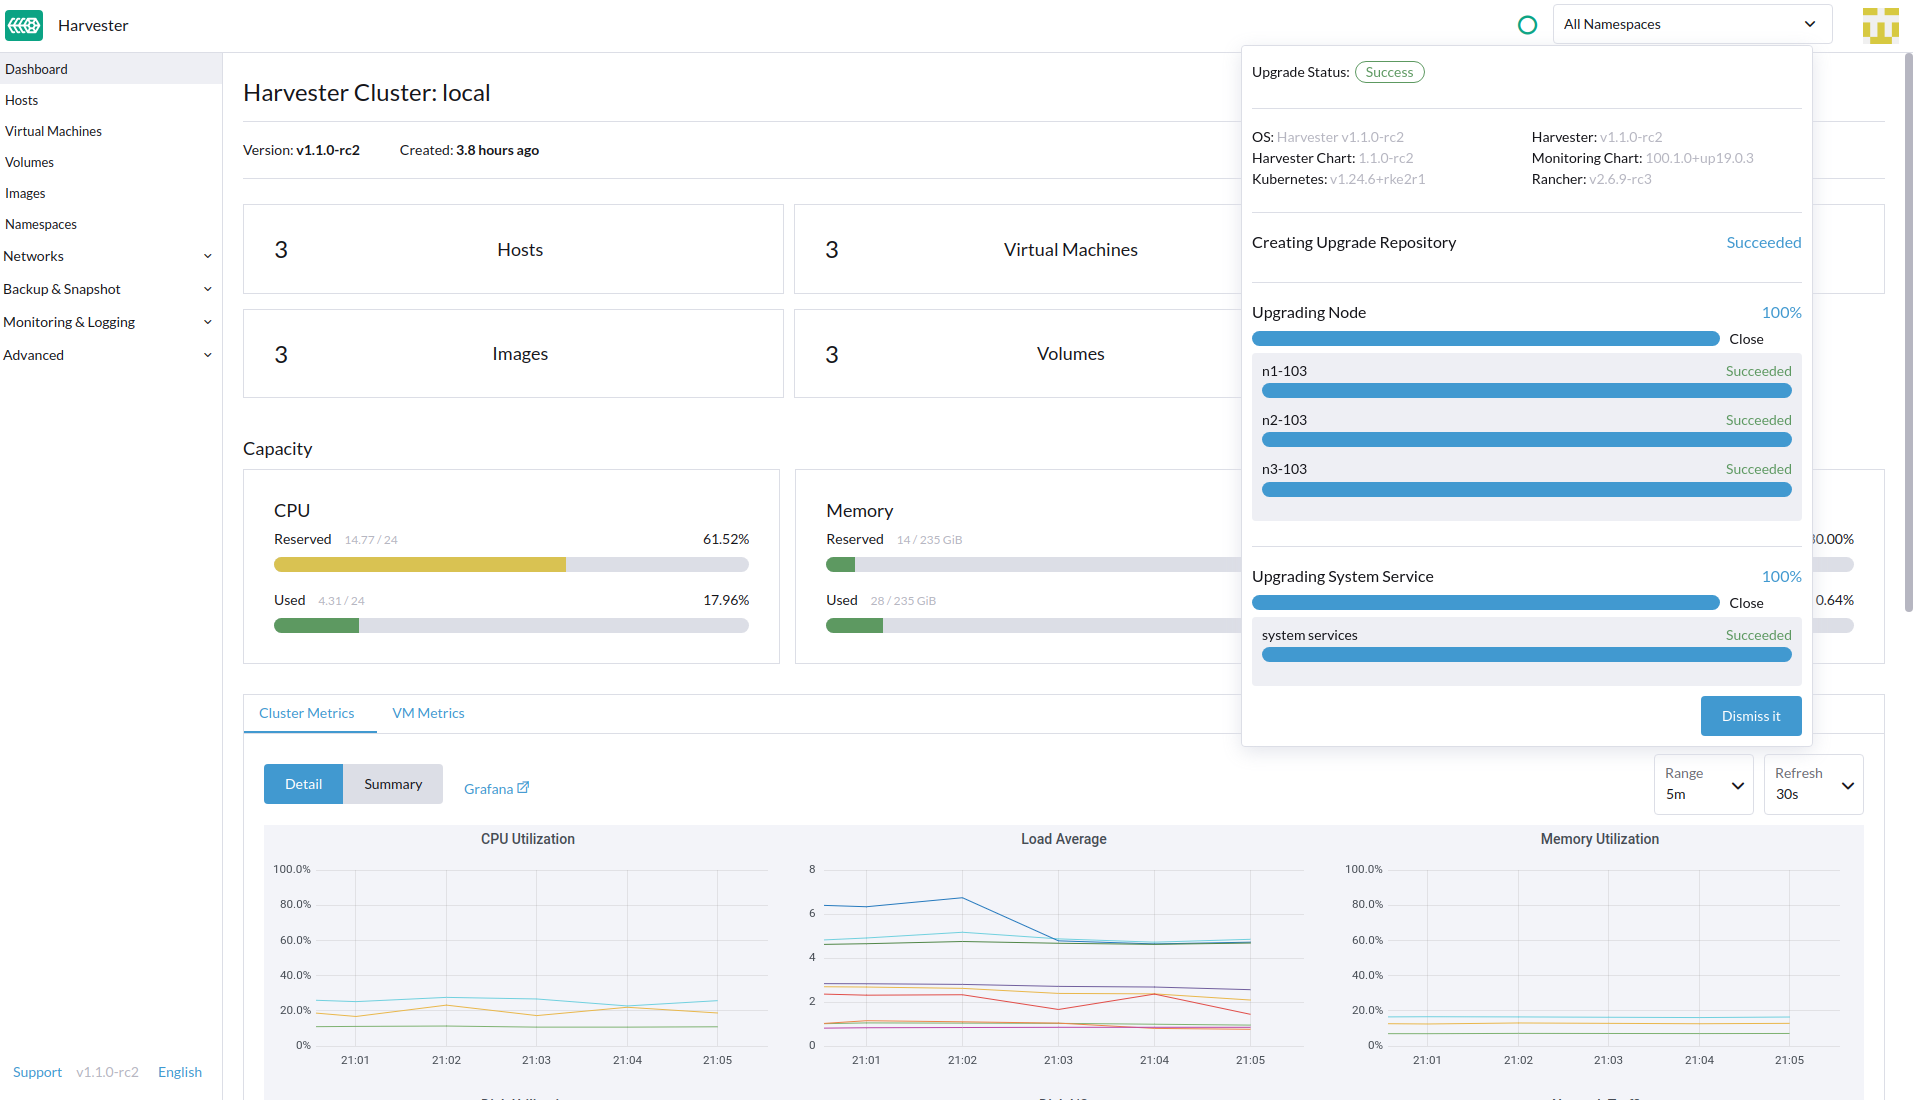Open Hosts in sidebar
Image resolution: width=1913 pixels, height=1100 pixels.
(111, 100)
